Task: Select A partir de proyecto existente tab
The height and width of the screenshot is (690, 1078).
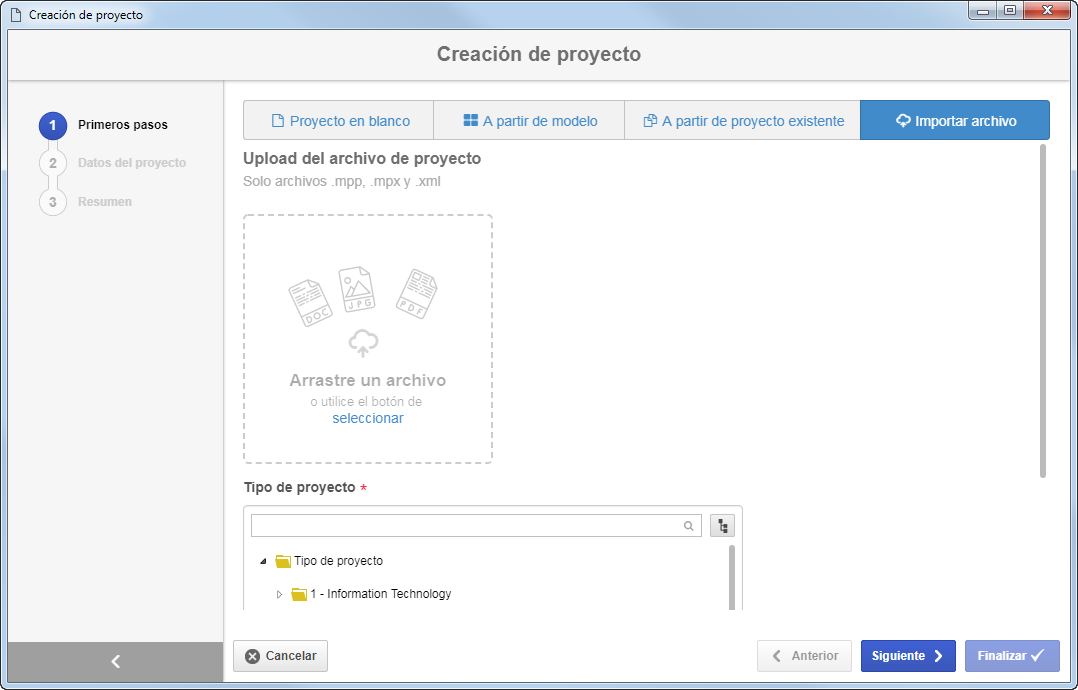Action: pos(742,120)
